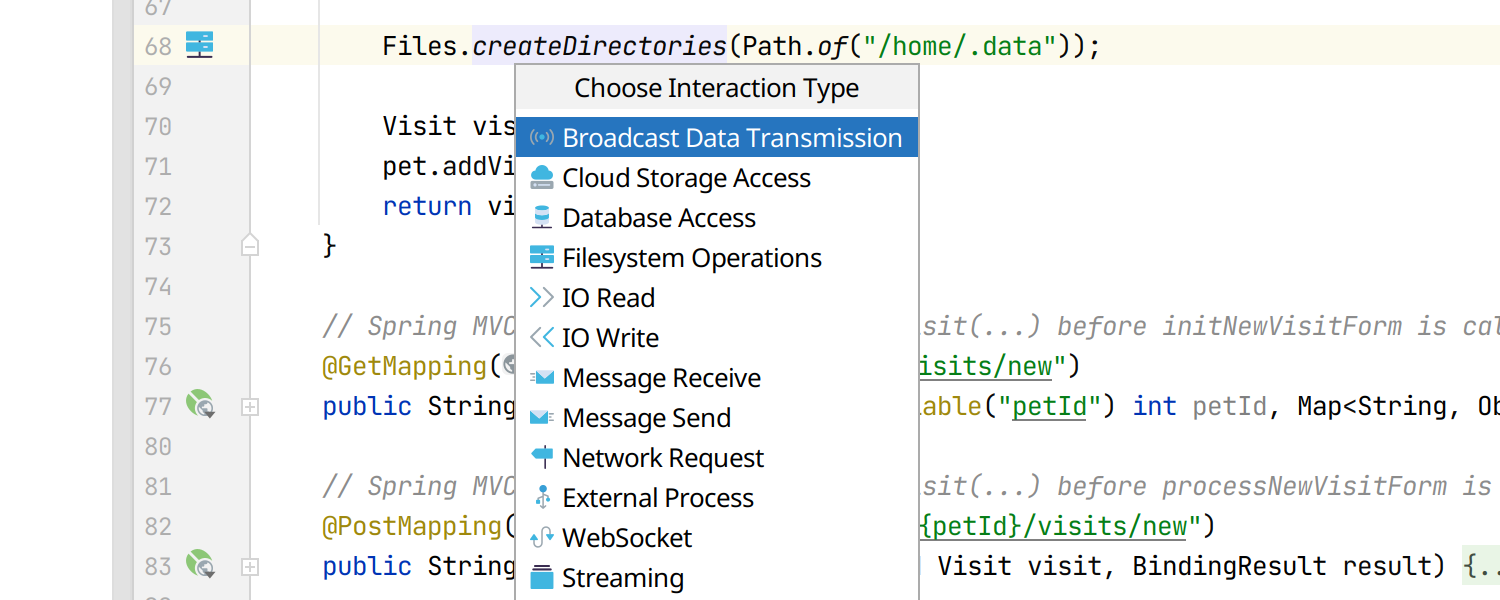The width and height of the screenshot is (1500, 600).
Task: Click the IO Read double-chevron icon
Action: 541,298
